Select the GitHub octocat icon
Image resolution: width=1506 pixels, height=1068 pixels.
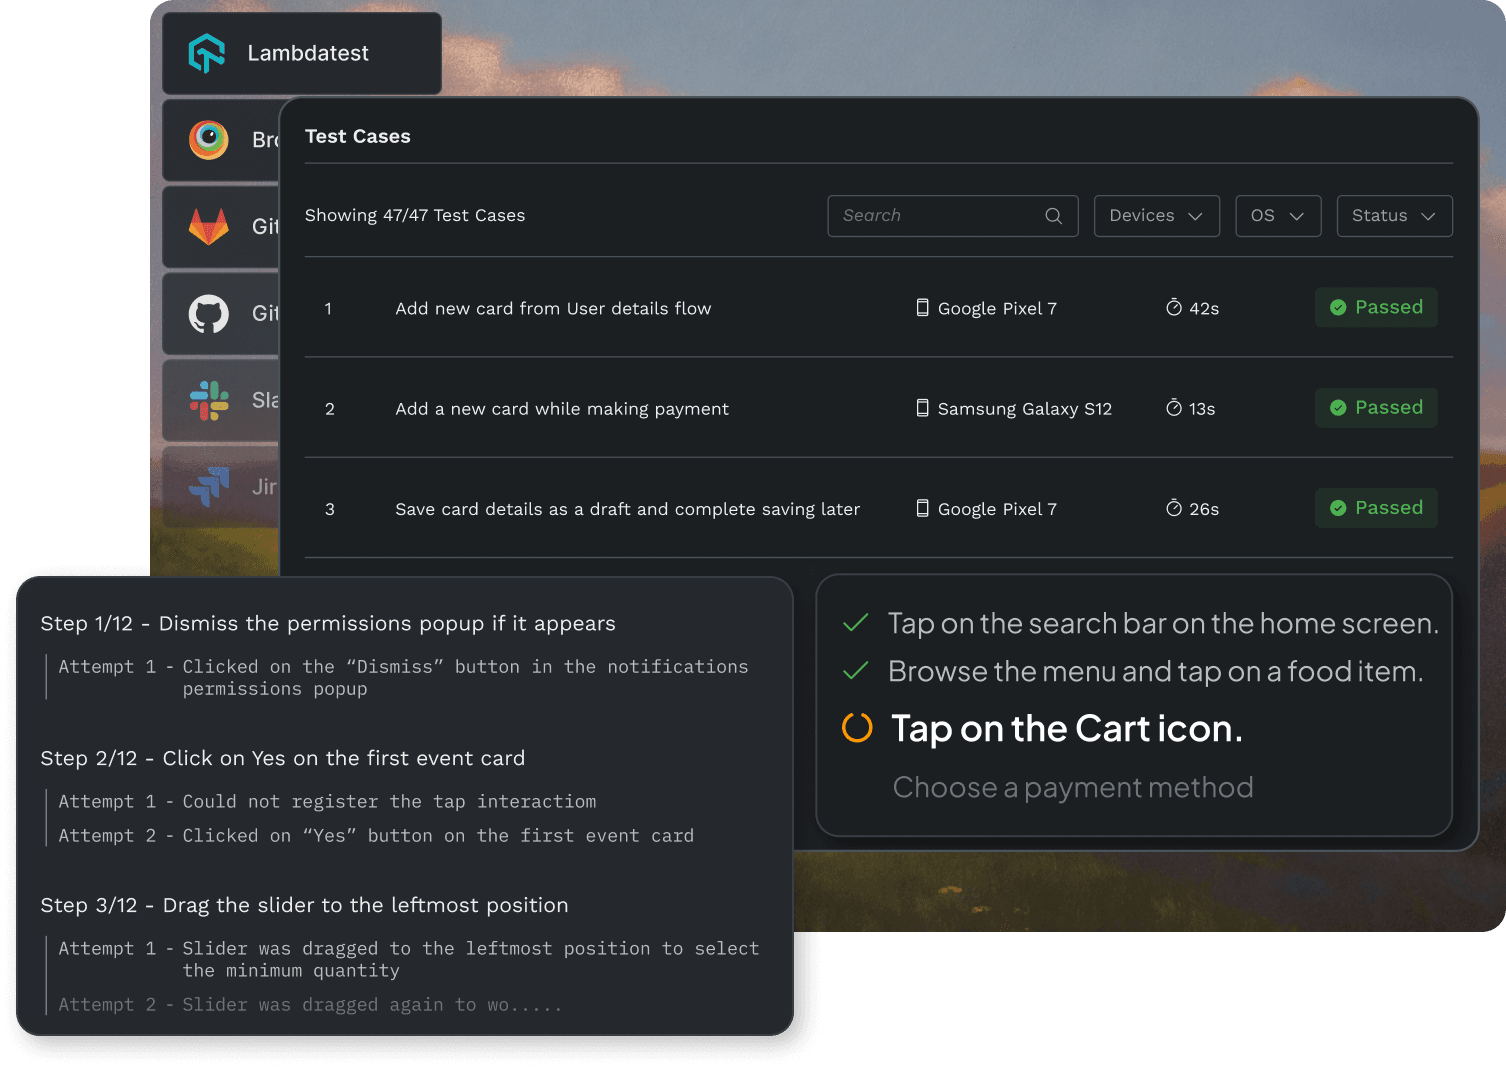209,314
